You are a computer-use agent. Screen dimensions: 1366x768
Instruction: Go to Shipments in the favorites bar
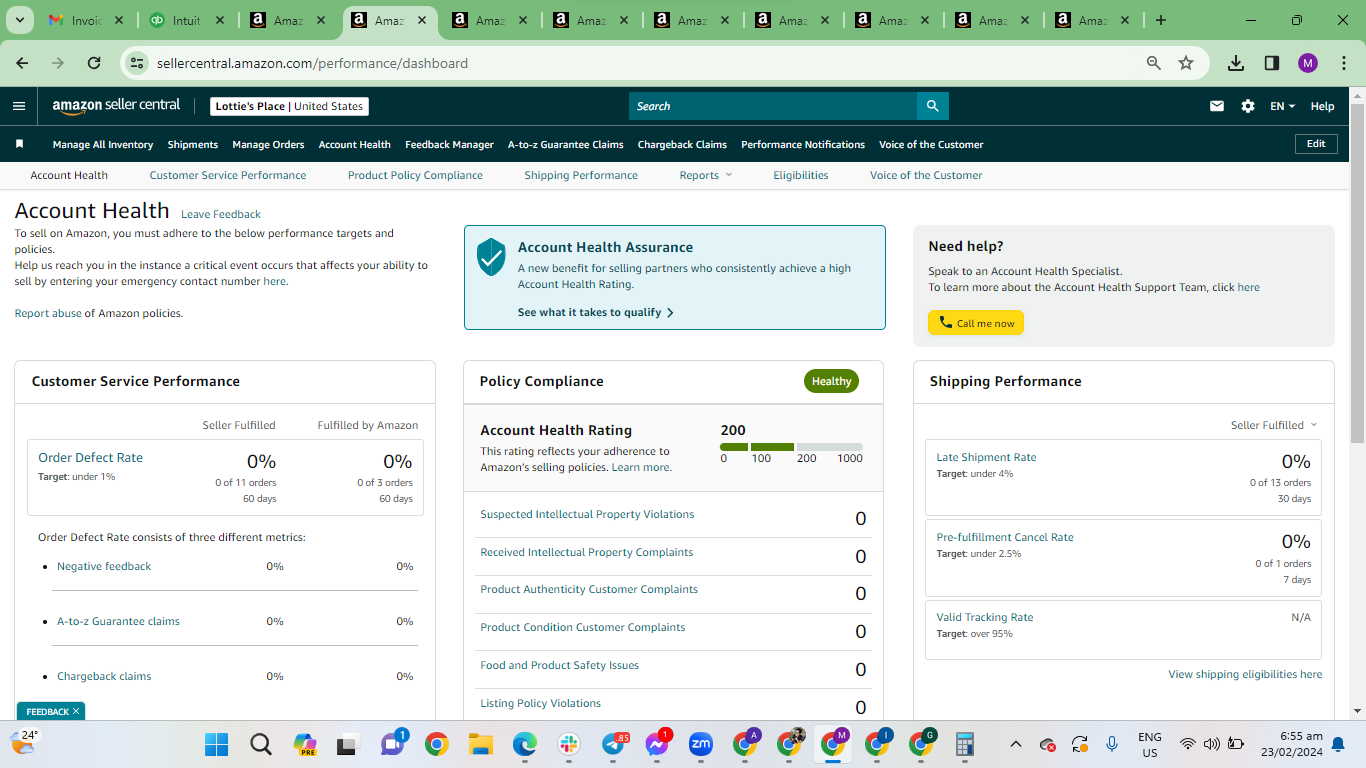click(193, 144)
